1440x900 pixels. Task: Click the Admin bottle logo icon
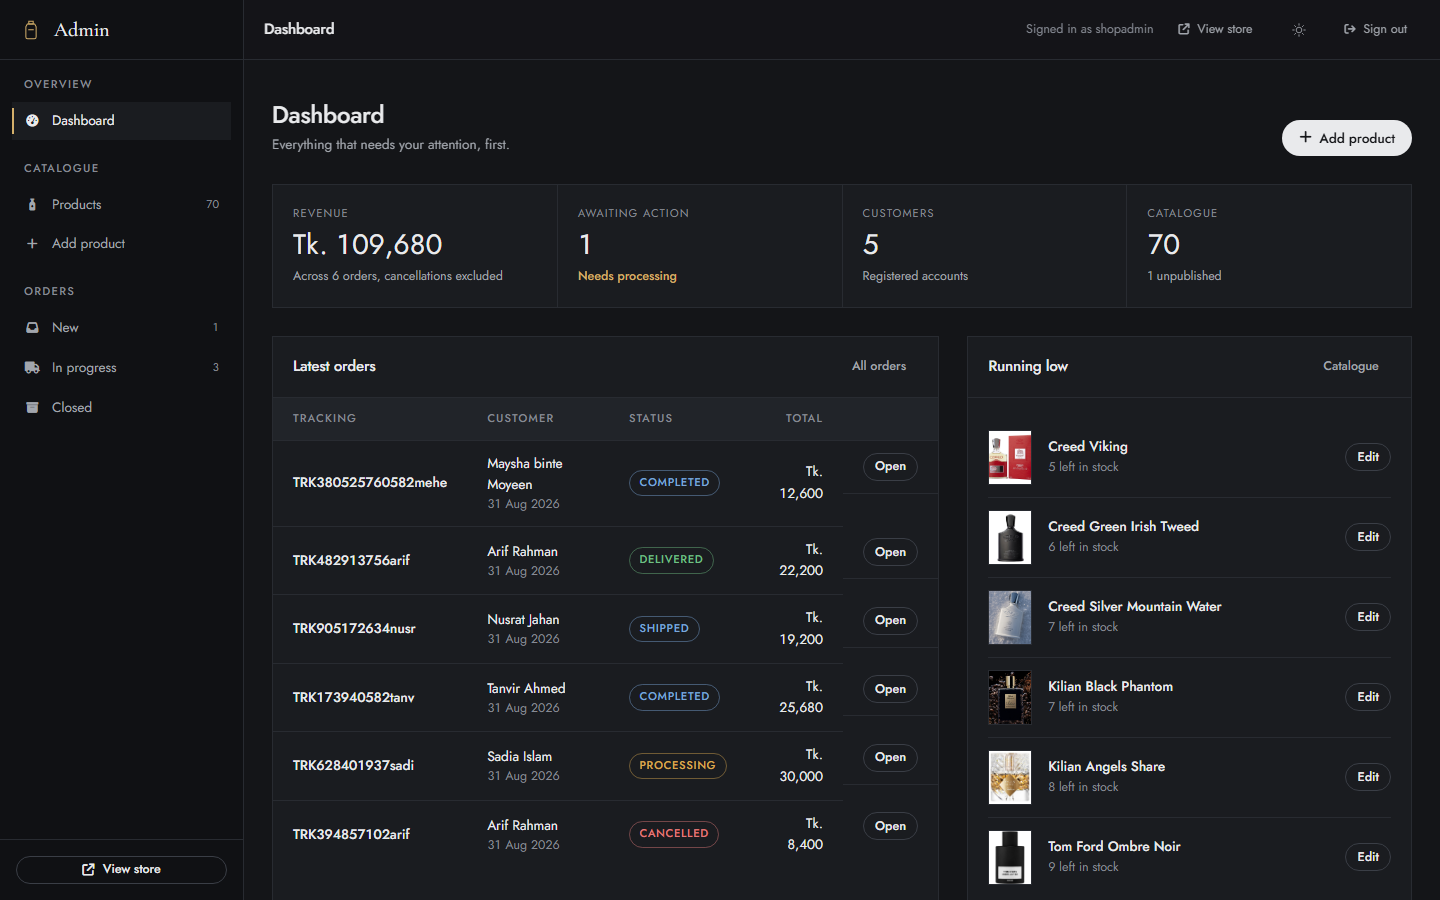(x=31, y=30)
